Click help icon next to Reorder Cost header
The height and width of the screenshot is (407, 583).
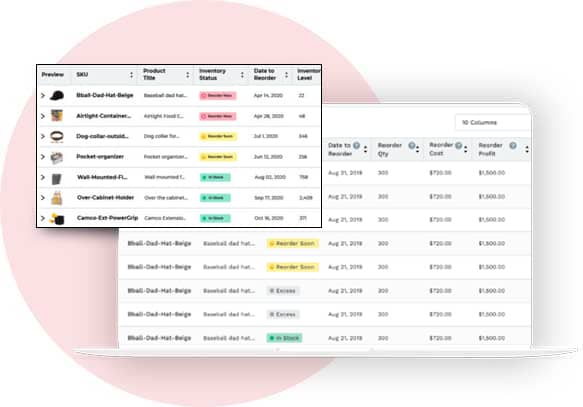point(459,145)
